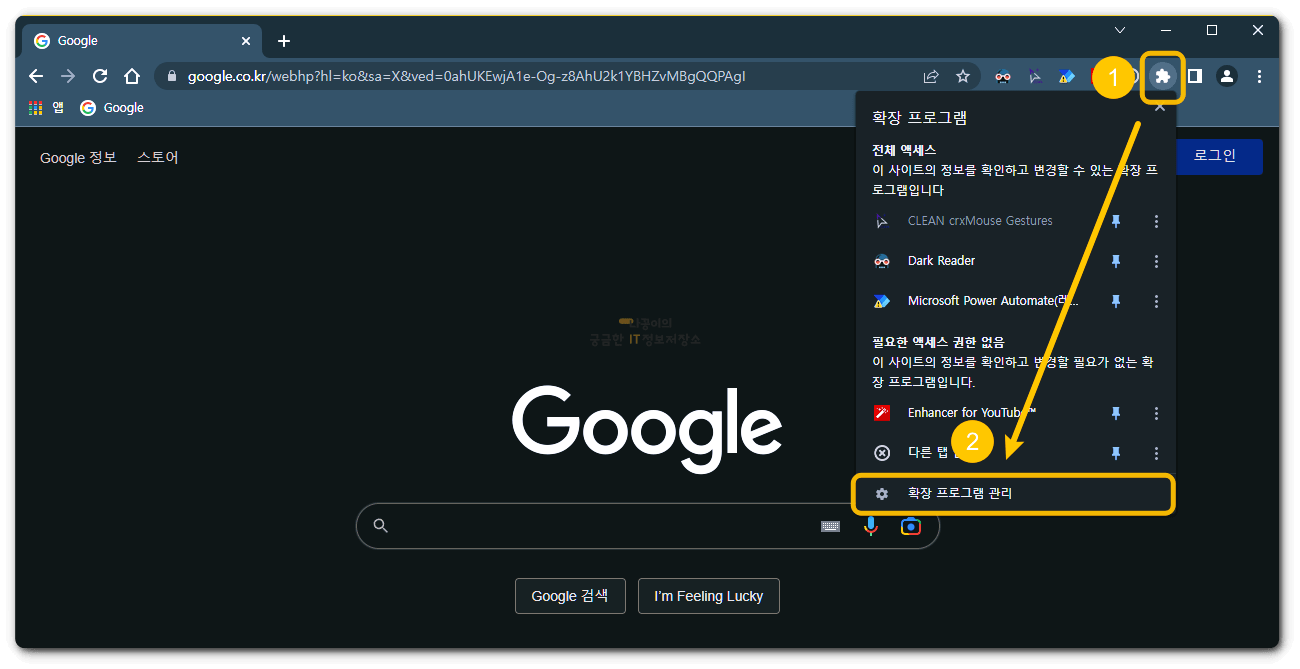Open the Extensions puzzle piece icon
The width and height of the screenshot is (1300, 669).
(x=1162, y=76)
